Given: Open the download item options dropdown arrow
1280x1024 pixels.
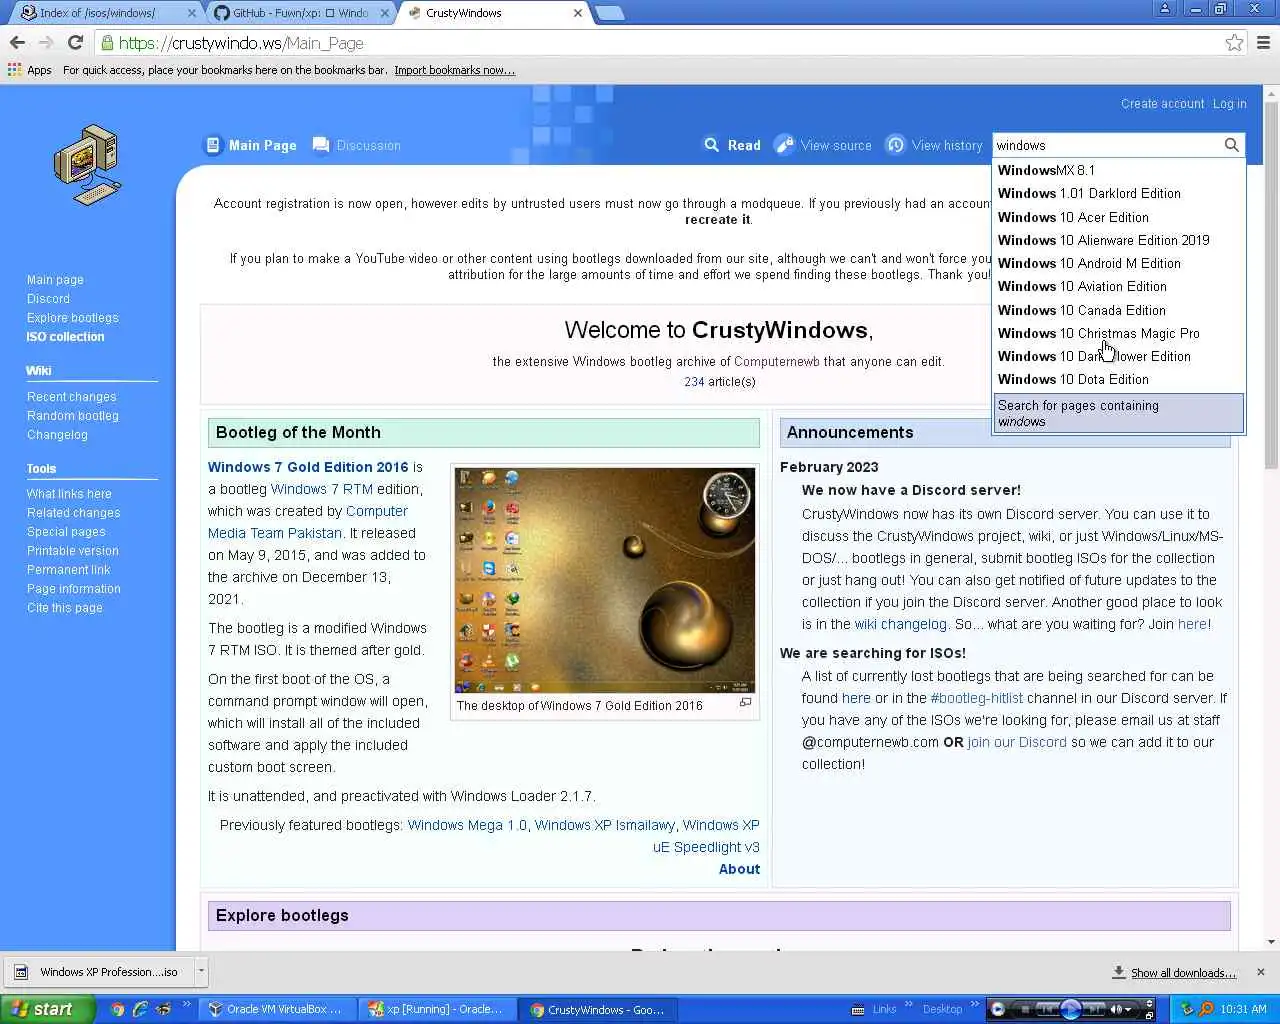Looking at the screenshot, I should pyautogui.click(x=201, y=971).
